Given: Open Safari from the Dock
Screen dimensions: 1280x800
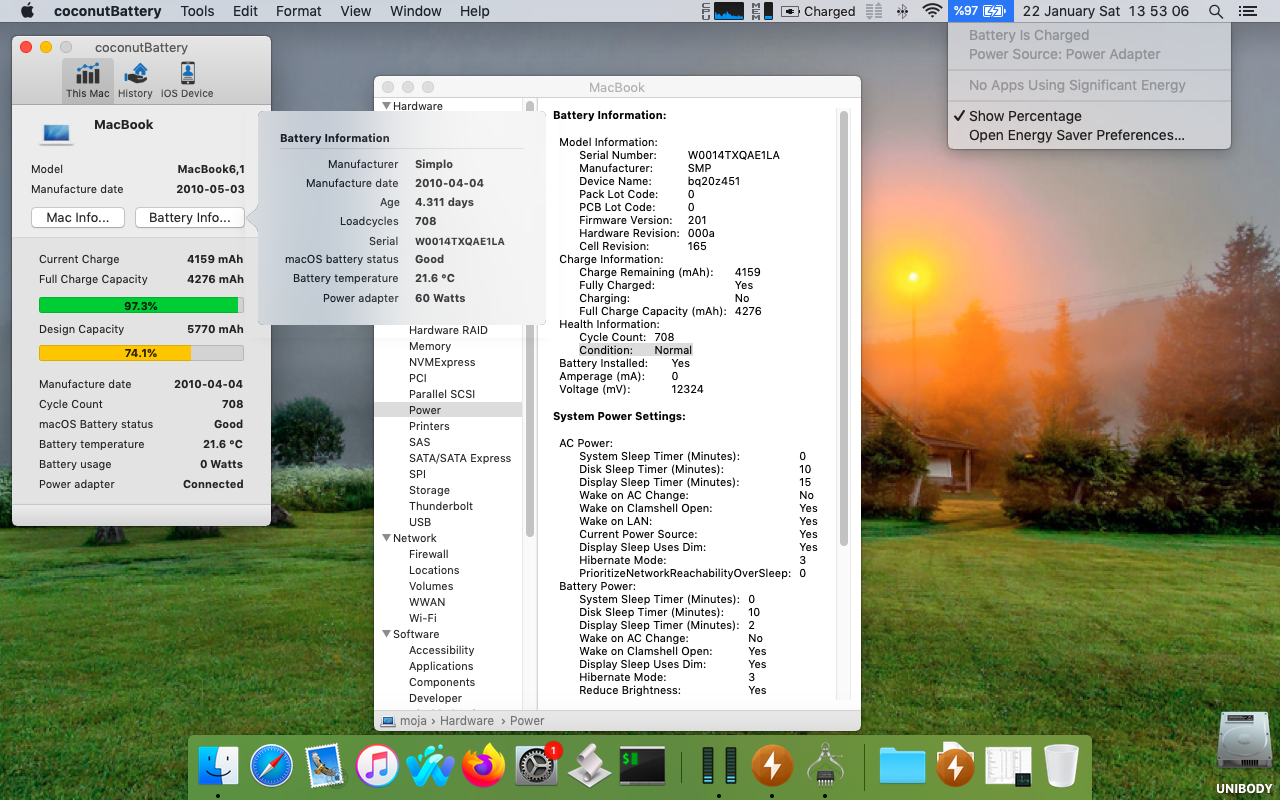Looking at the screenshot, I should [271, 767].
